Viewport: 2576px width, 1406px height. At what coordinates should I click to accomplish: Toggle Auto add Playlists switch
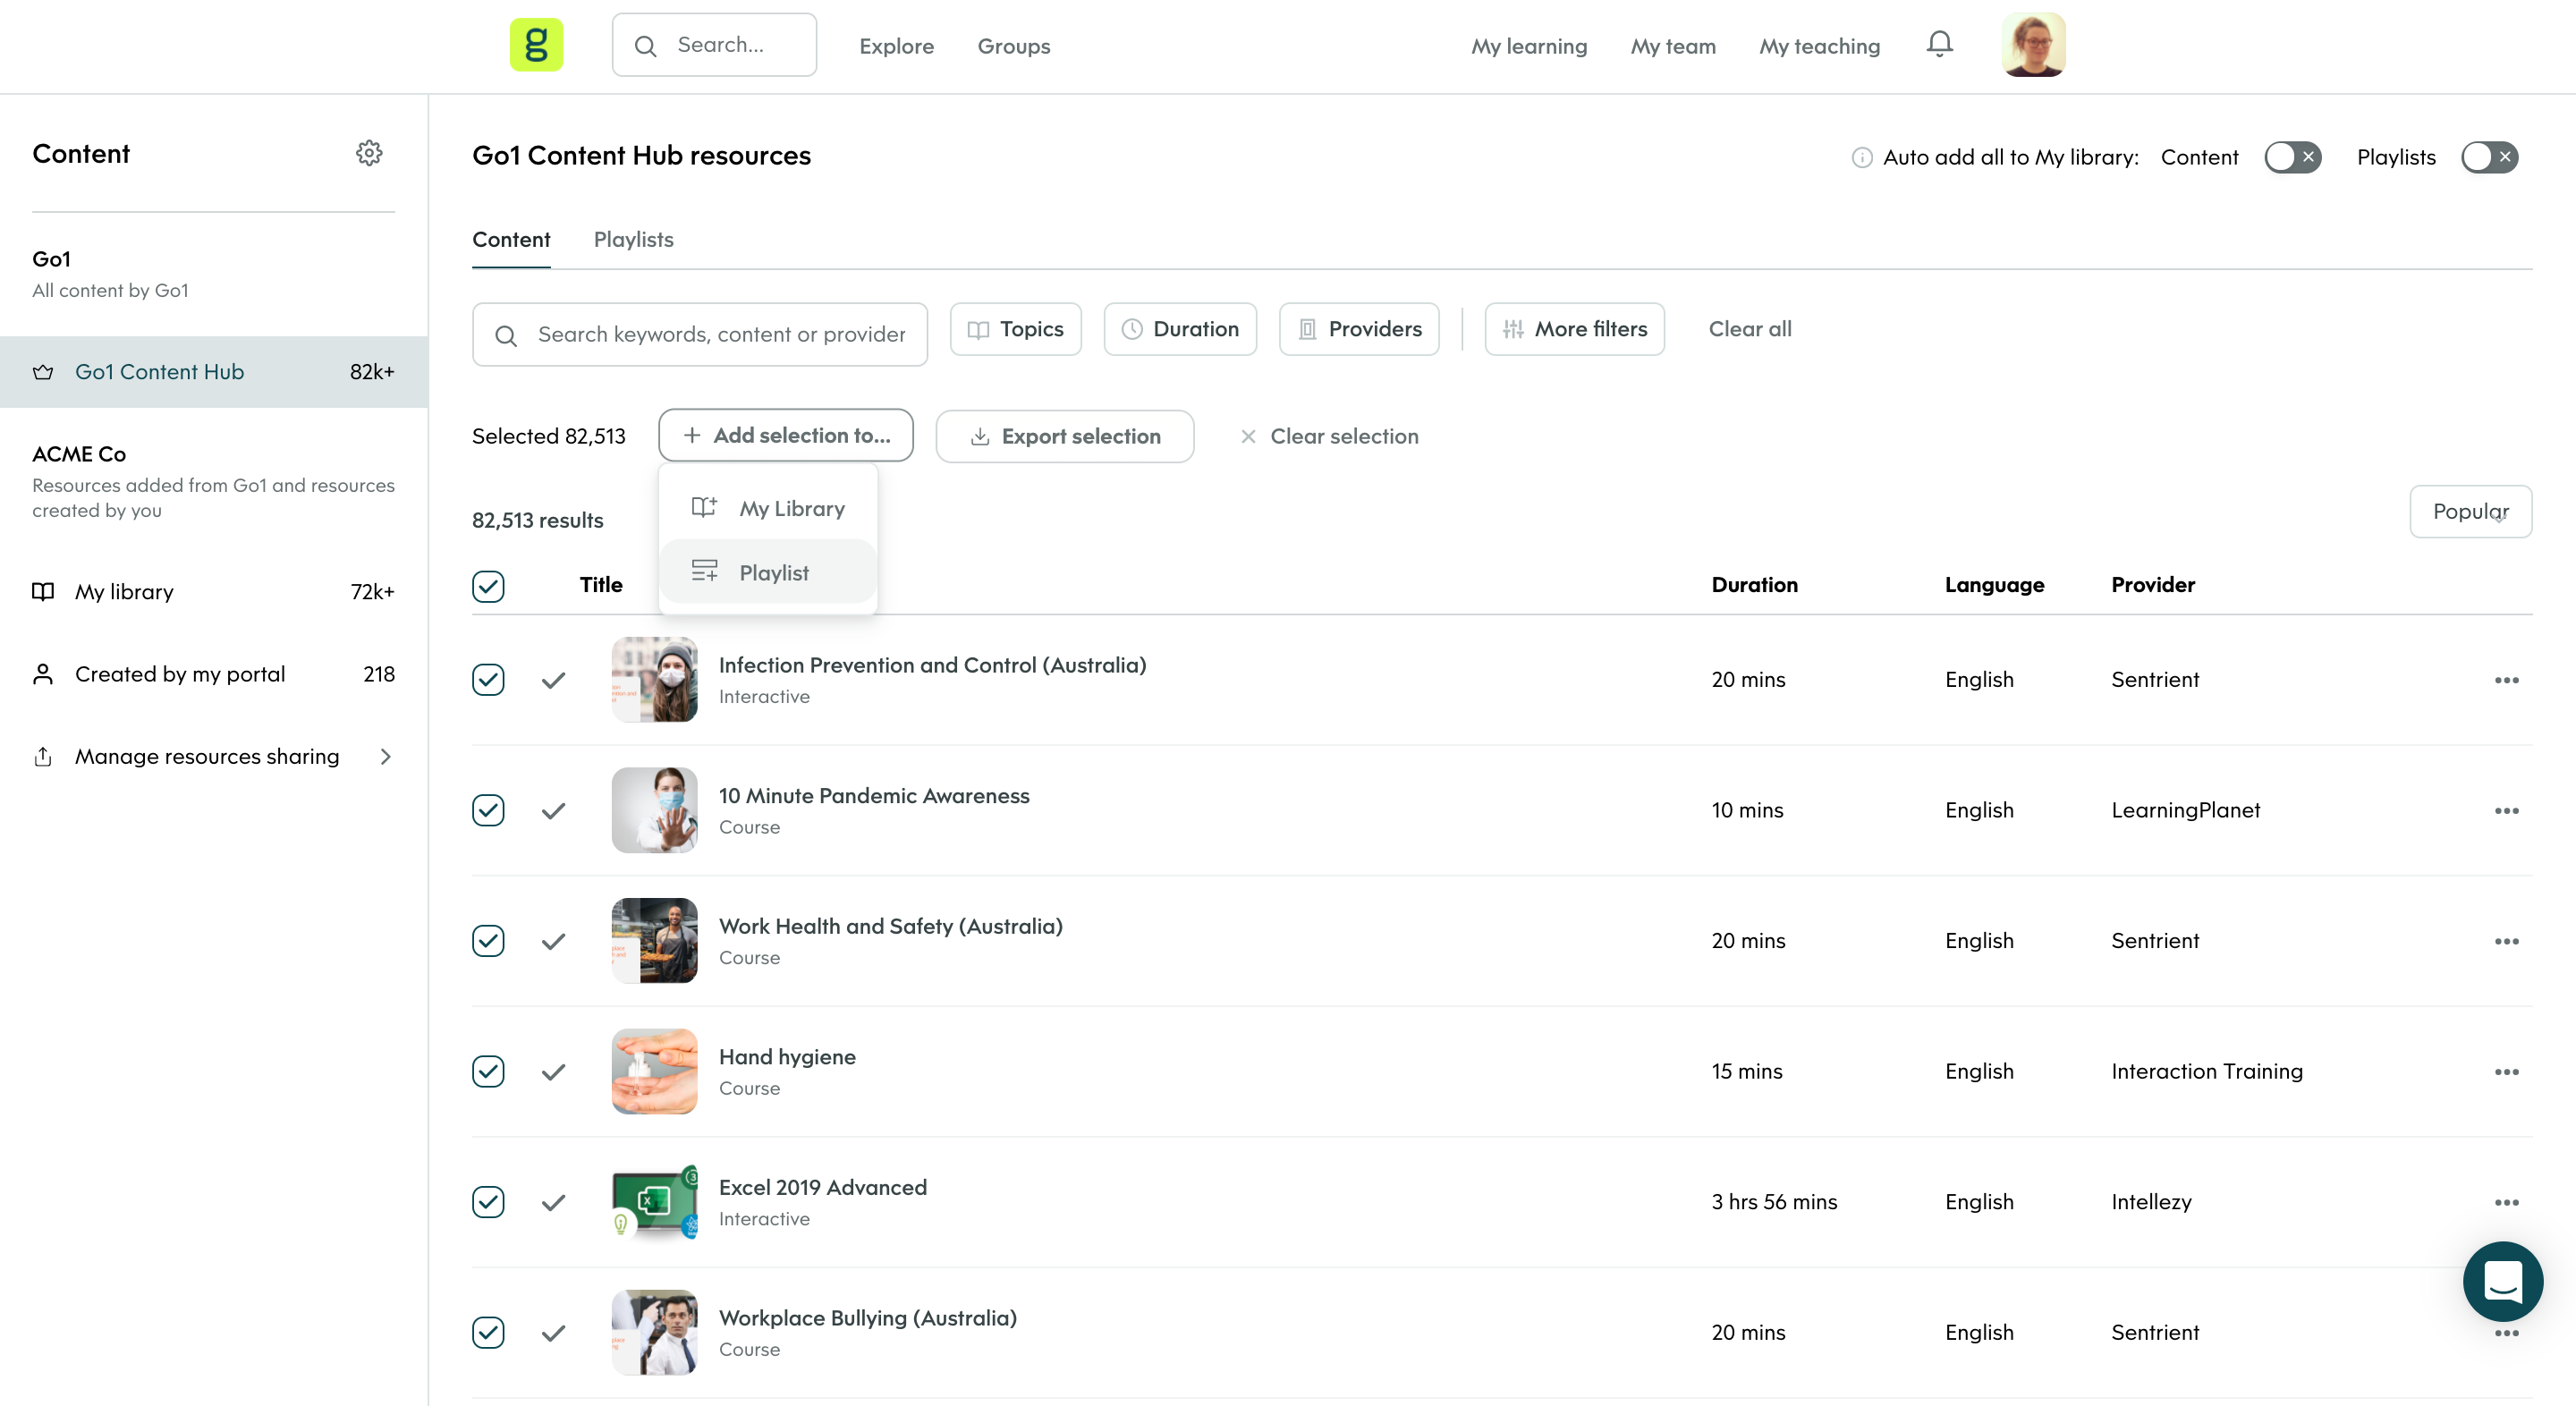pos(2489,157)
